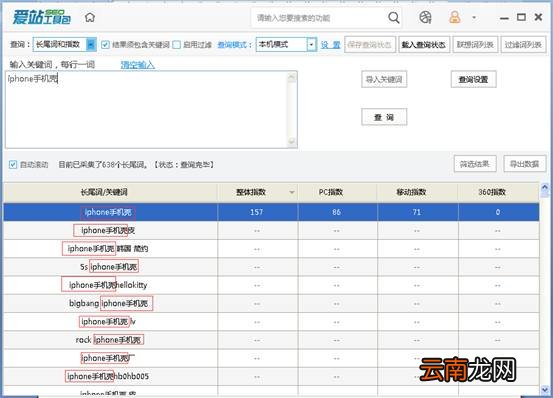The width and height of the screenshot is (553, 398).
Task: Click the 爱站SEO工具包 logo
Action: coord(42,17)
